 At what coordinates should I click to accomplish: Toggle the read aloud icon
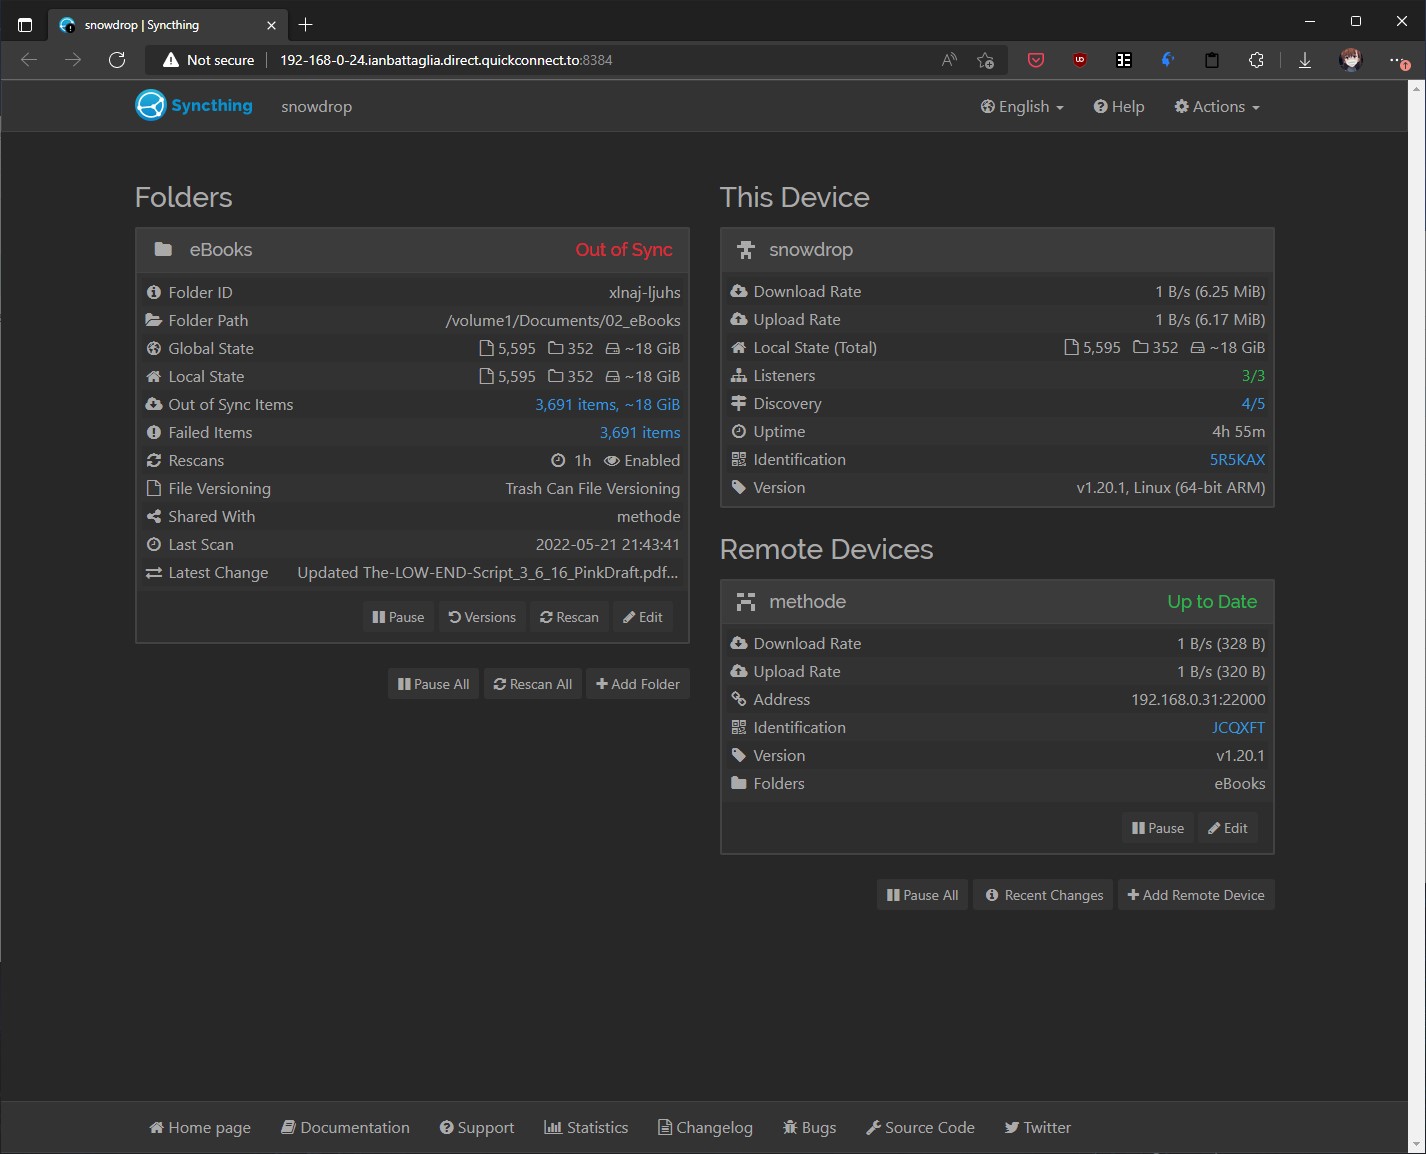tap(950, 60)
